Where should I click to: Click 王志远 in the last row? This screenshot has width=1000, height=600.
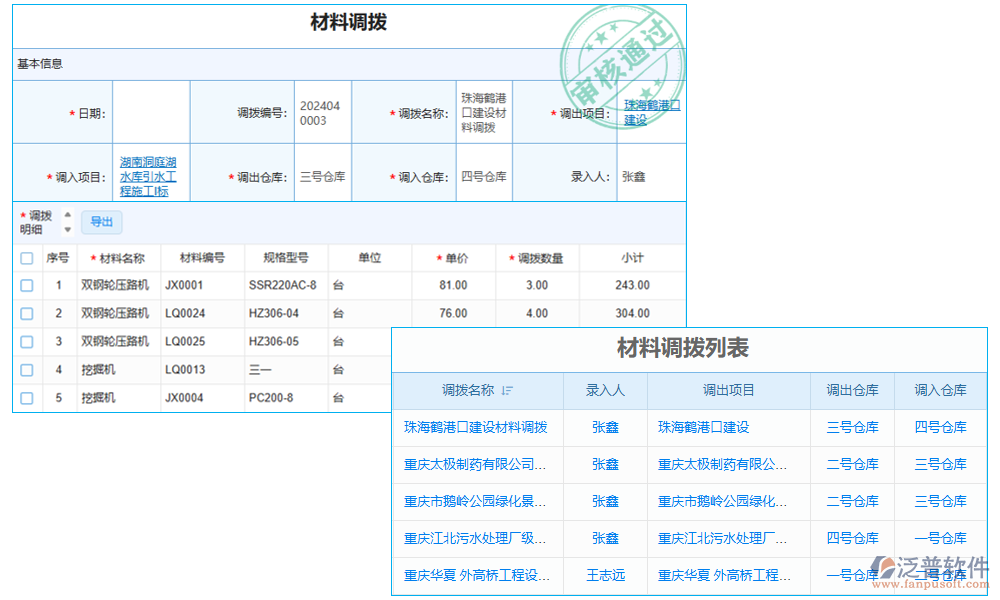tap(606, 576)
